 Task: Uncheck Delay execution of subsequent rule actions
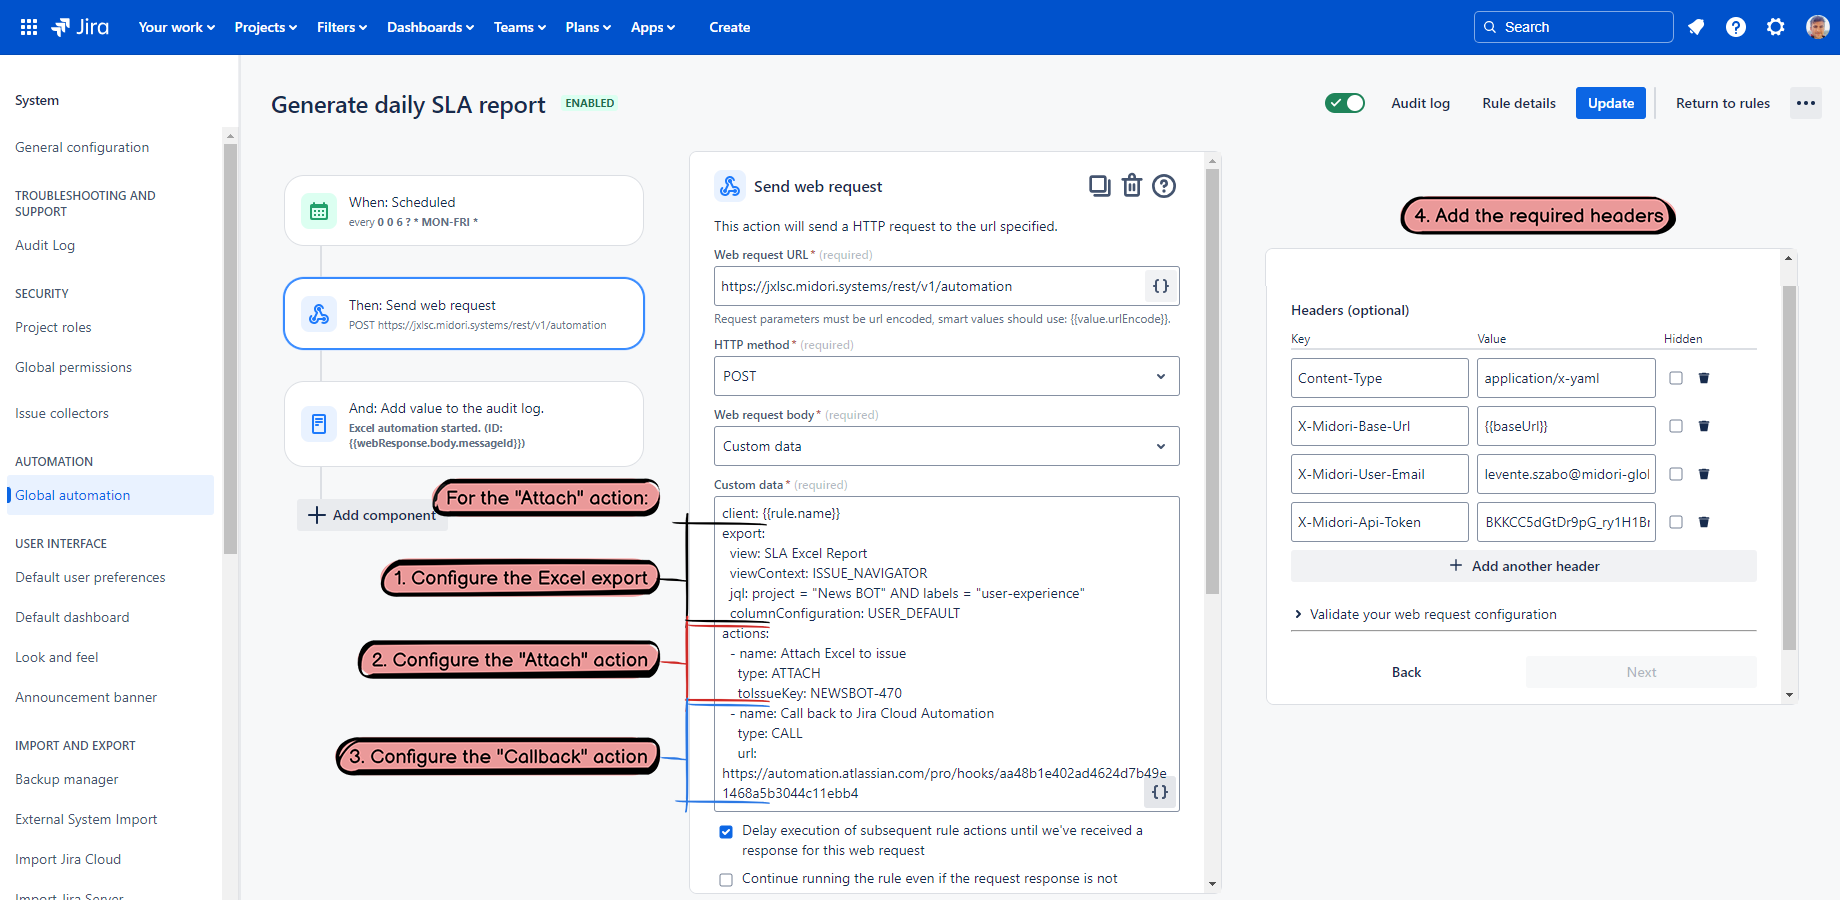[x=726, y=831]
